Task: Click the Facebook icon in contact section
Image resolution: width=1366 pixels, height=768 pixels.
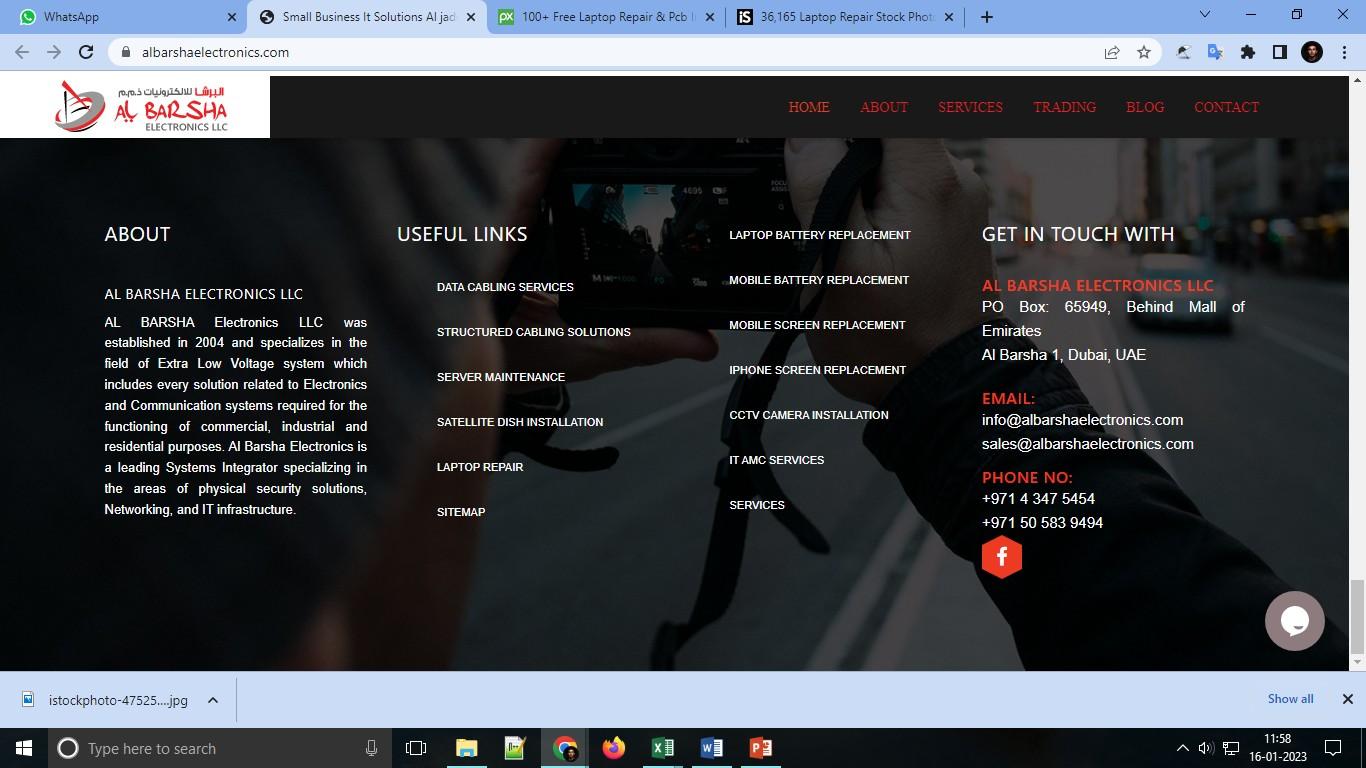Action: click(1001, 557)
